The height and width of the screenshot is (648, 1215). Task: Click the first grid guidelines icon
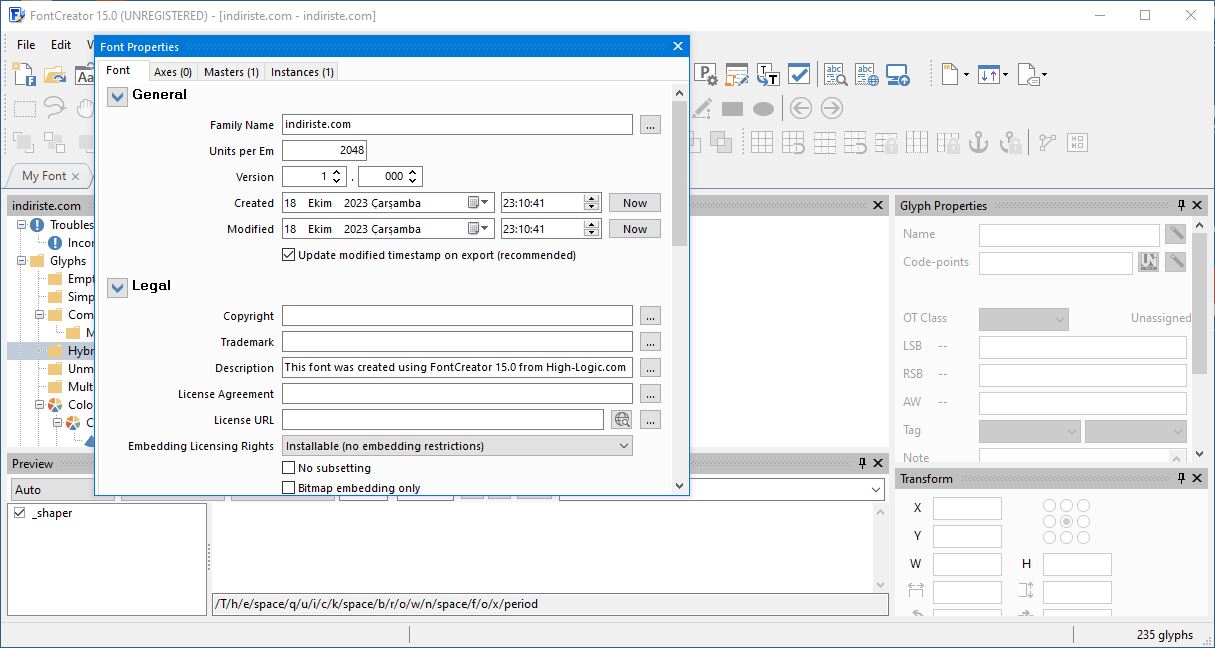pyautogui.click(x=762, y=142)
